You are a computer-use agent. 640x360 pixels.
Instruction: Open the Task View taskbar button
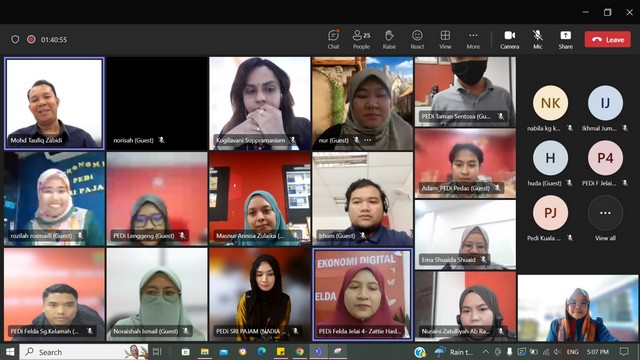tap(157, 351)
